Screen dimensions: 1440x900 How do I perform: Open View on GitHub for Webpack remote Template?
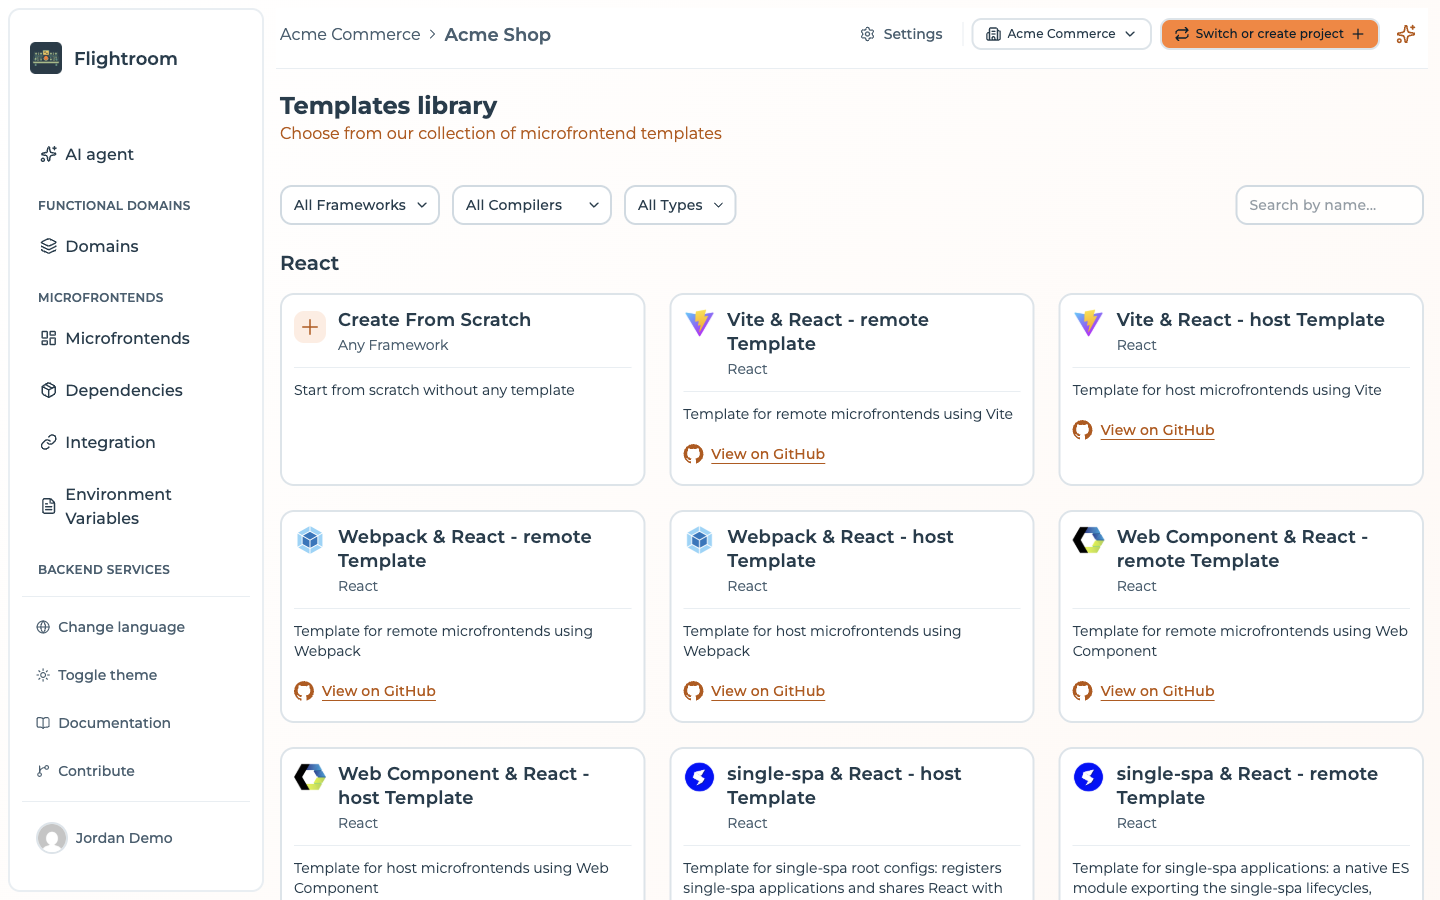pos(378,691)
